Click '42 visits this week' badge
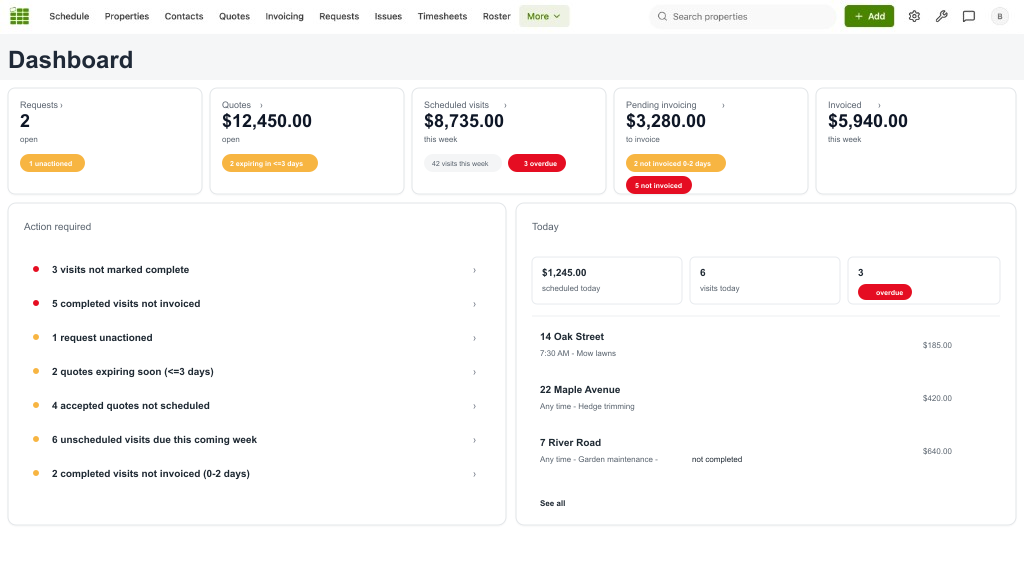Viewport: 1024px width, 576px height. [462, 163]
